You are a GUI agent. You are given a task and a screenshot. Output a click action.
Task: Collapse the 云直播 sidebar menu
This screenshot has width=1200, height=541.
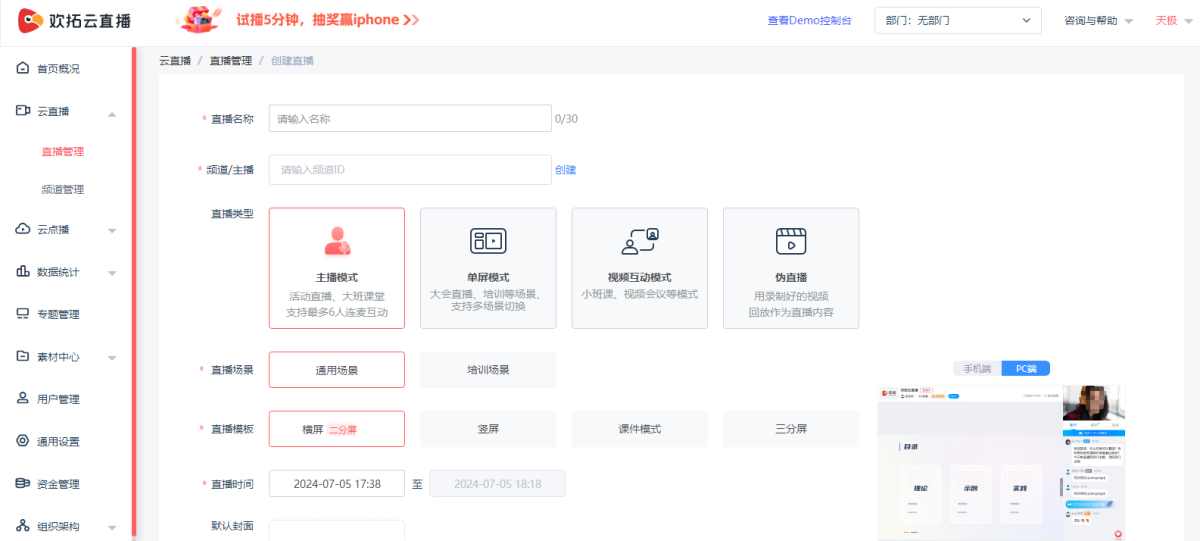click(112, 112)
